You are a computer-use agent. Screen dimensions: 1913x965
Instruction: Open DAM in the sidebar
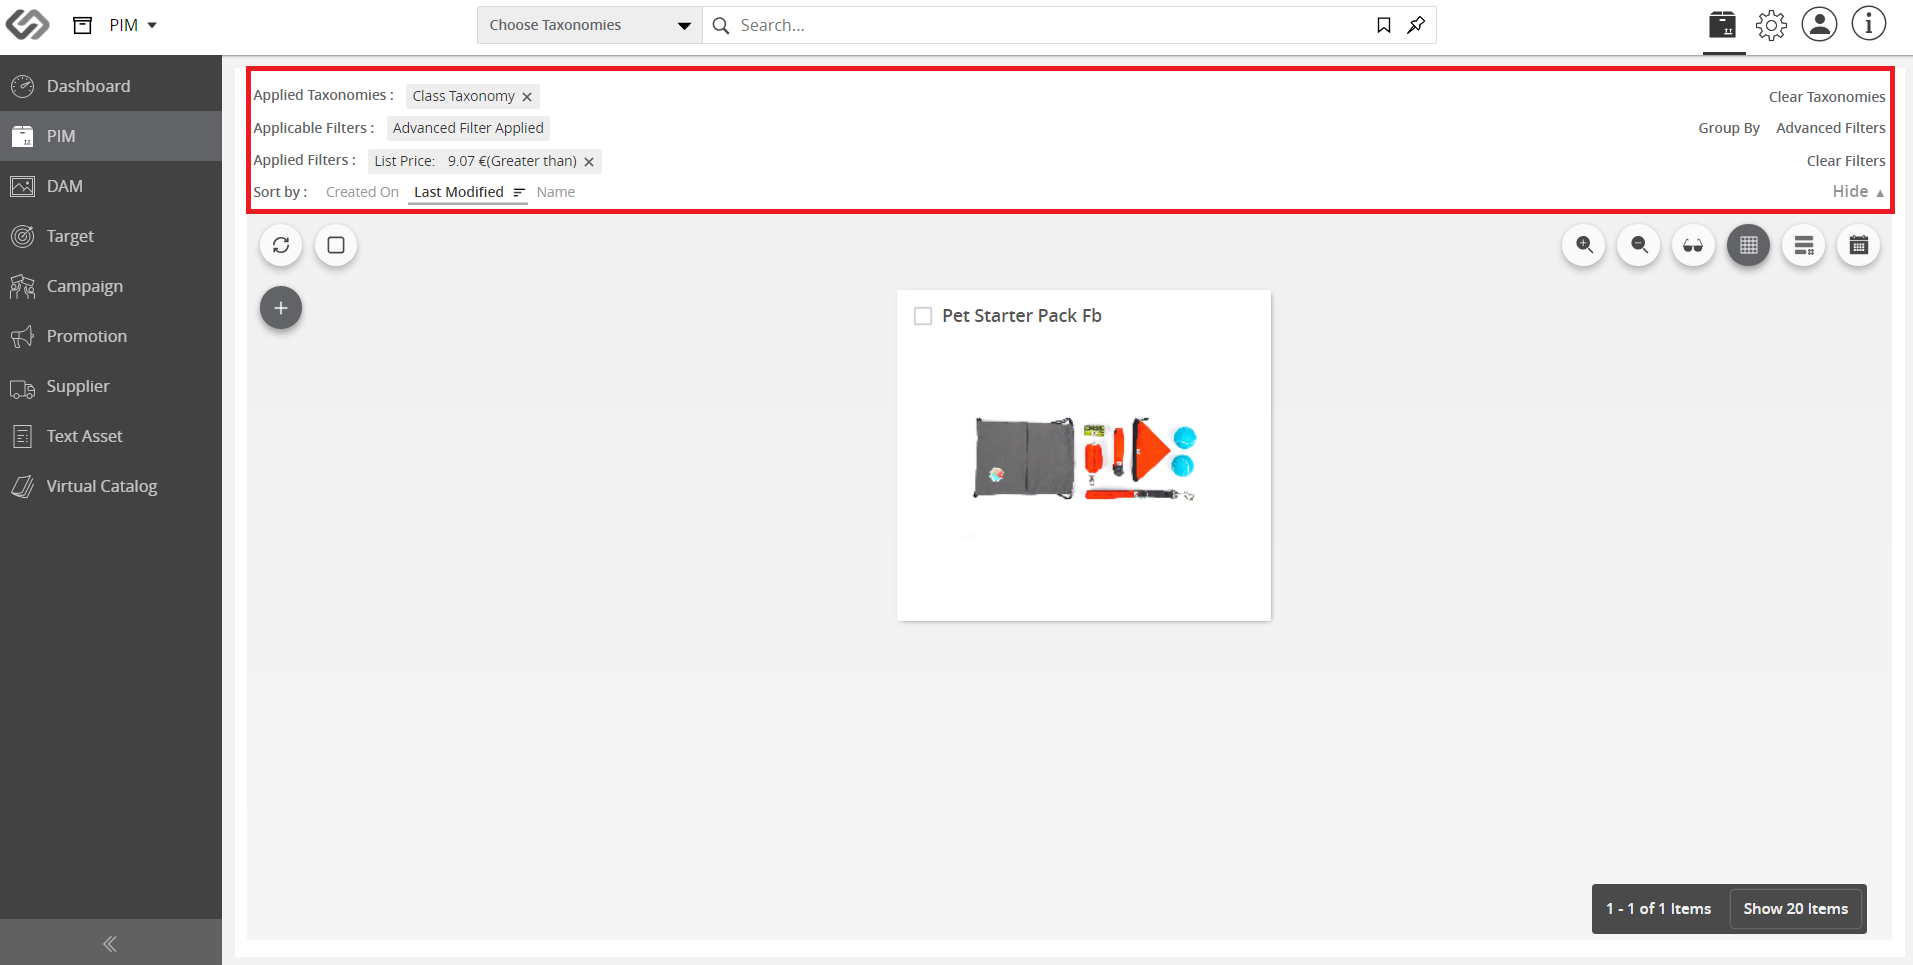click(111, 186)
